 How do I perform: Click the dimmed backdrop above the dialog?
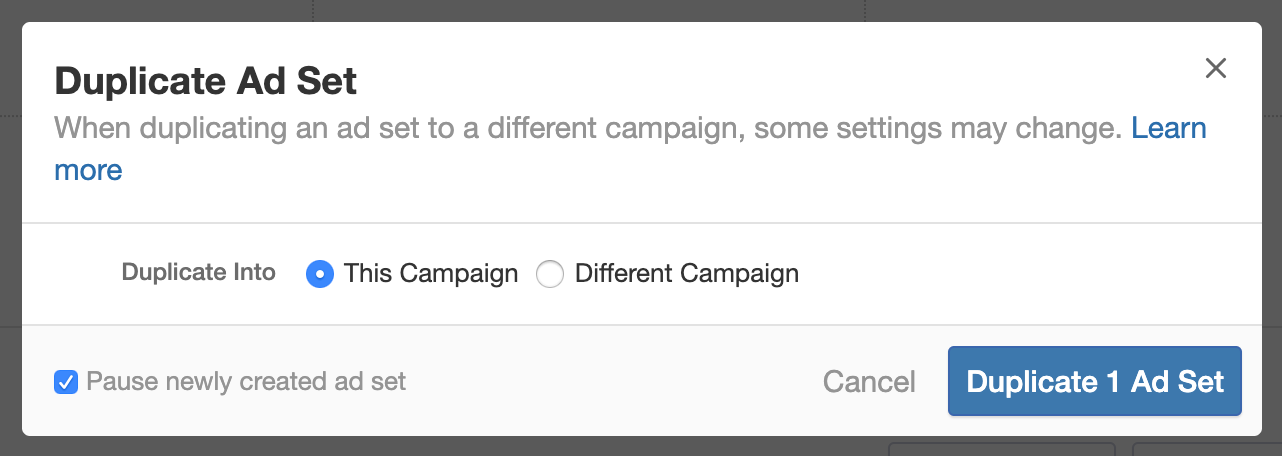pos(640,10)
